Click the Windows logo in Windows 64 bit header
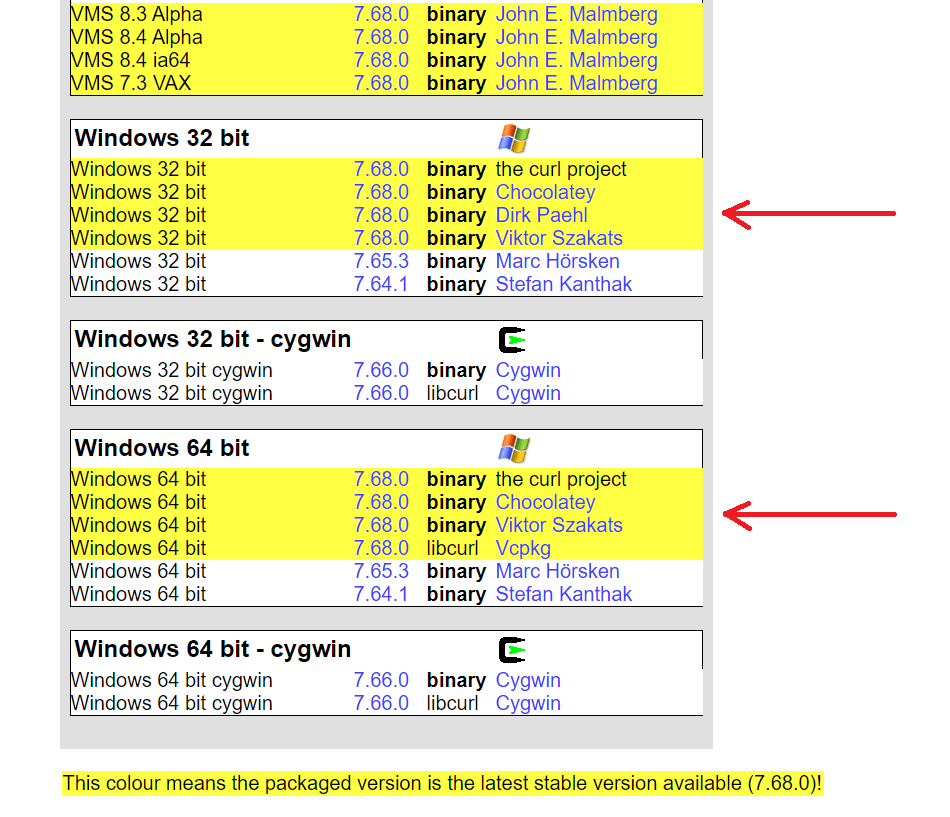Image resolution: width=950 pixels, height=817 pixels. pyautogui.click(x=514, y=449)
